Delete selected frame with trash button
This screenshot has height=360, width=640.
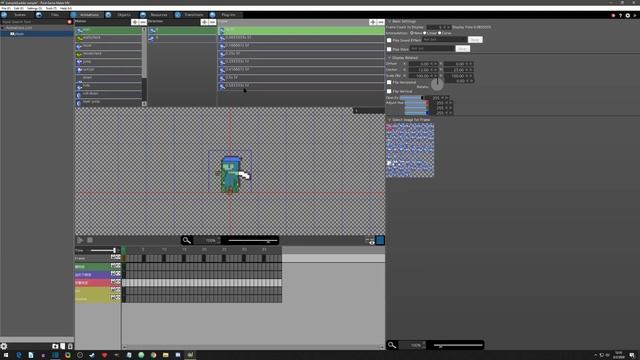point(380,22)
